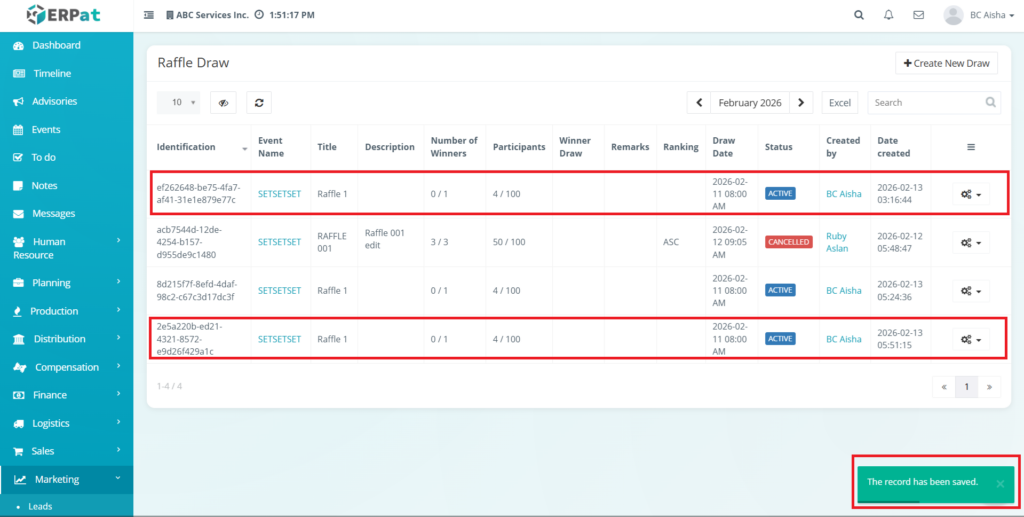Select Timeline in the sidebar
The image size is (1024, 517).
tap(52, 73)
